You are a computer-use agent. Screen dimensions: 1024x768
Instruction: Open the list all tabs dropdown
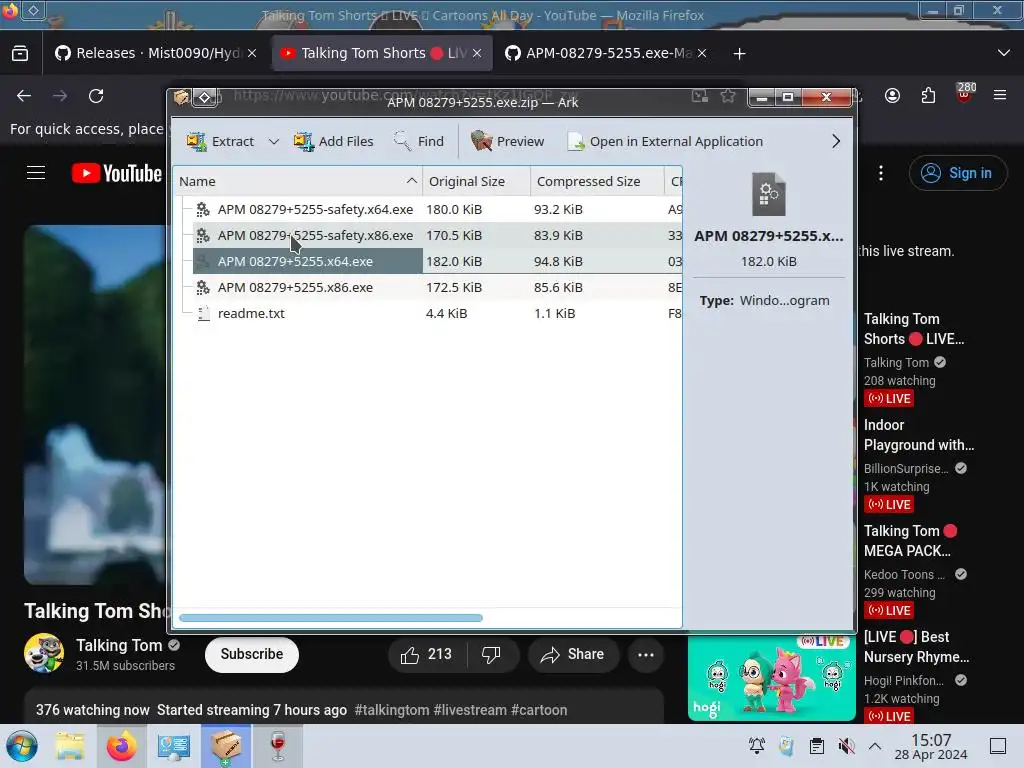tap(1004, 53)
